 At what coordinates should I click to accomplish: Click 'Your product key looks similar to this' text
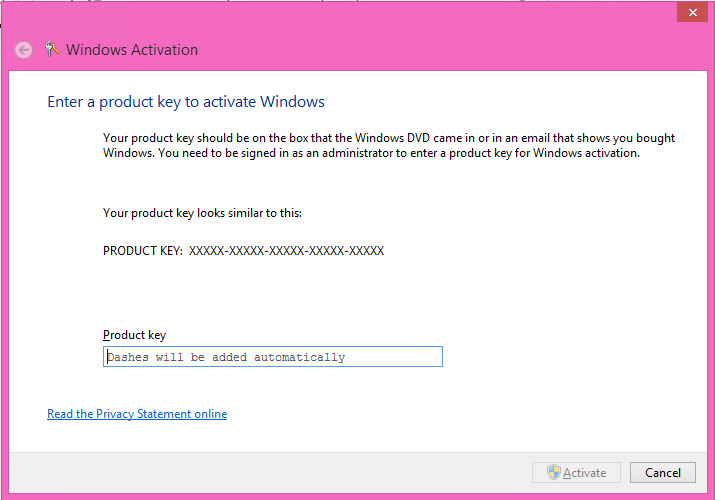point(202,213)
